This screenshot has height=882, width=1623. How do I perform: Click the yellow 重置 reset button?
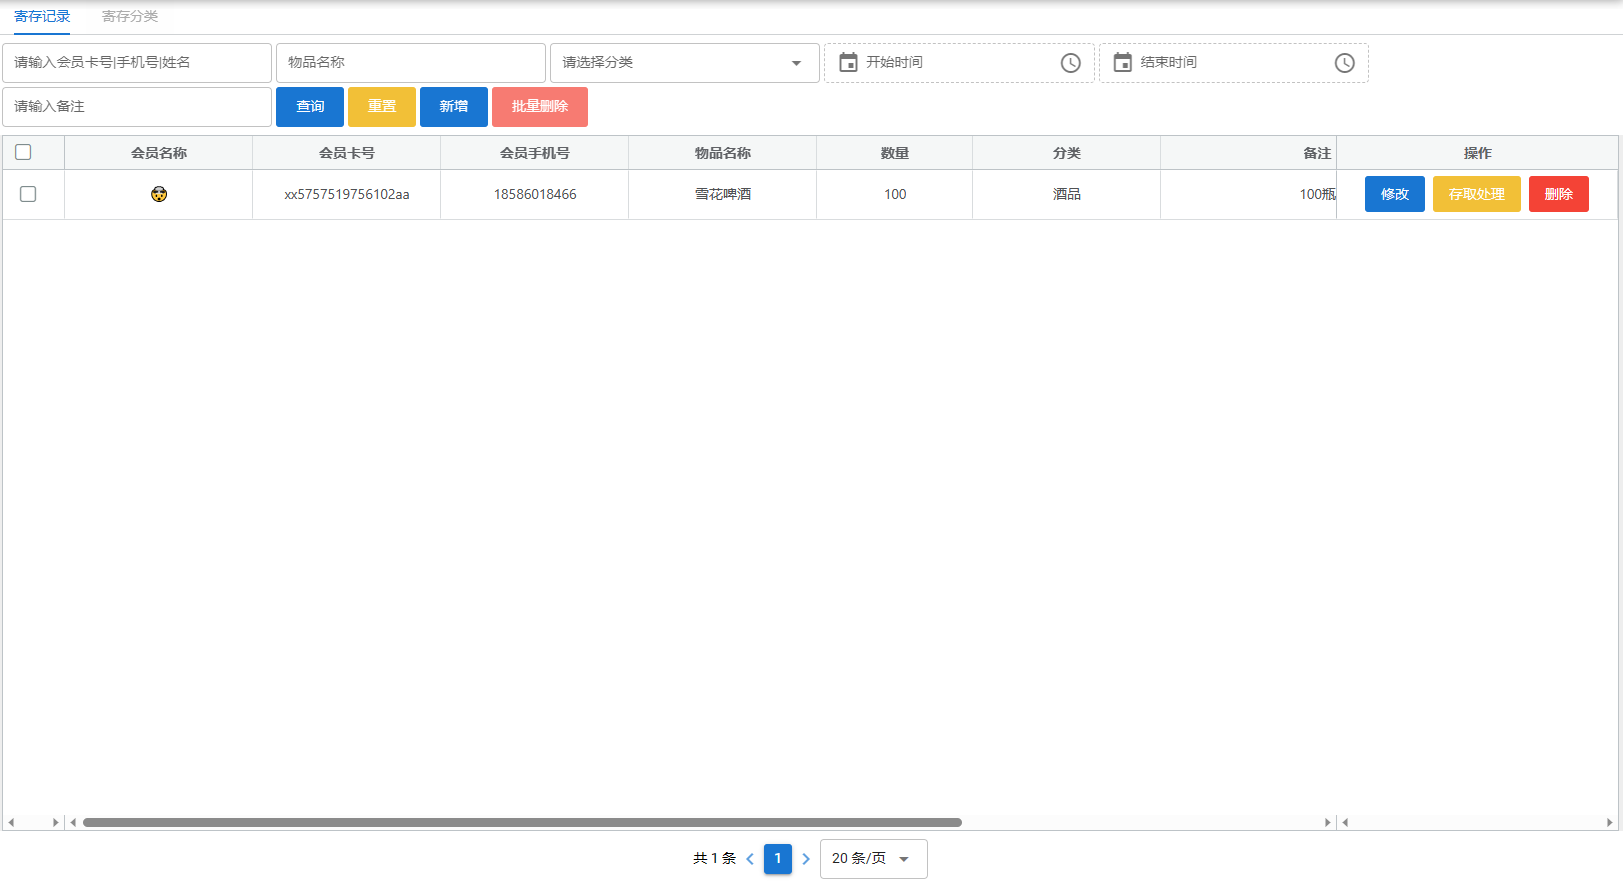(x=382, y=106)
